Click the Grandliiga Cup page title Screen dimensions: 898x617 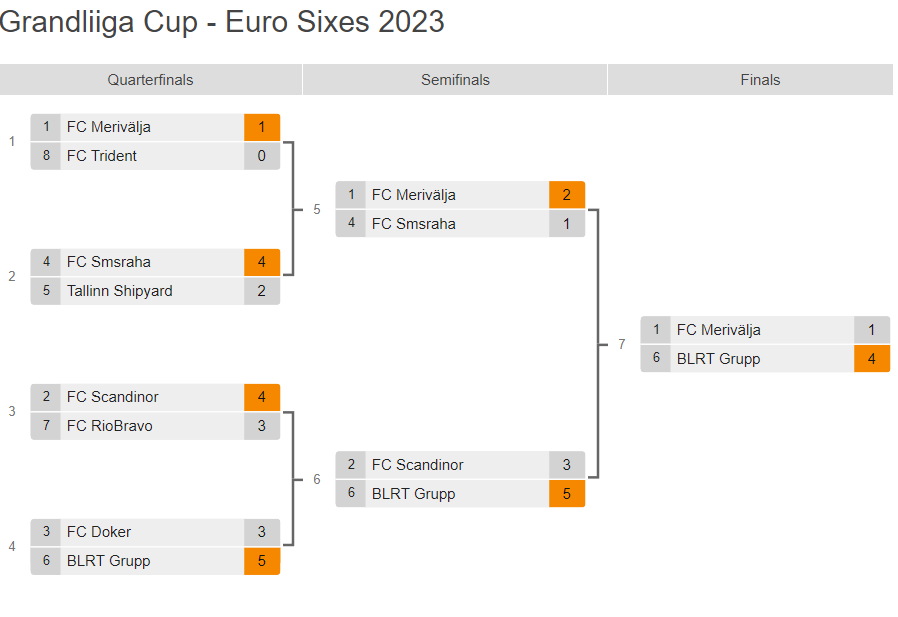tap(222, 22)
